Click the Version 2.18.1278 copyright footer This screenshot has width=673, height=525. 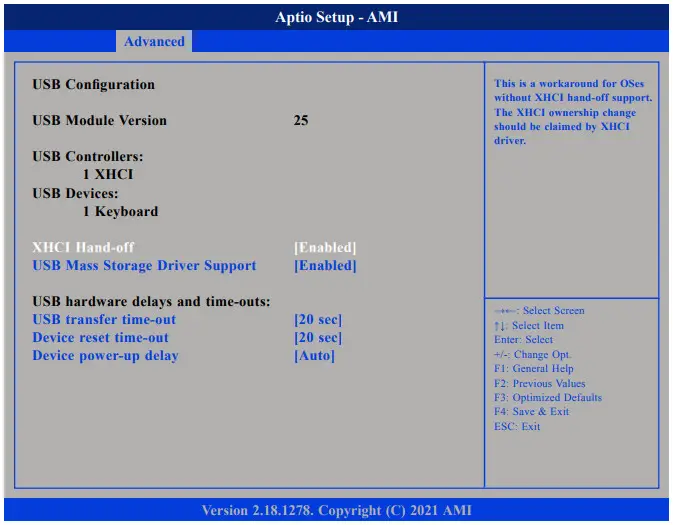336,510
